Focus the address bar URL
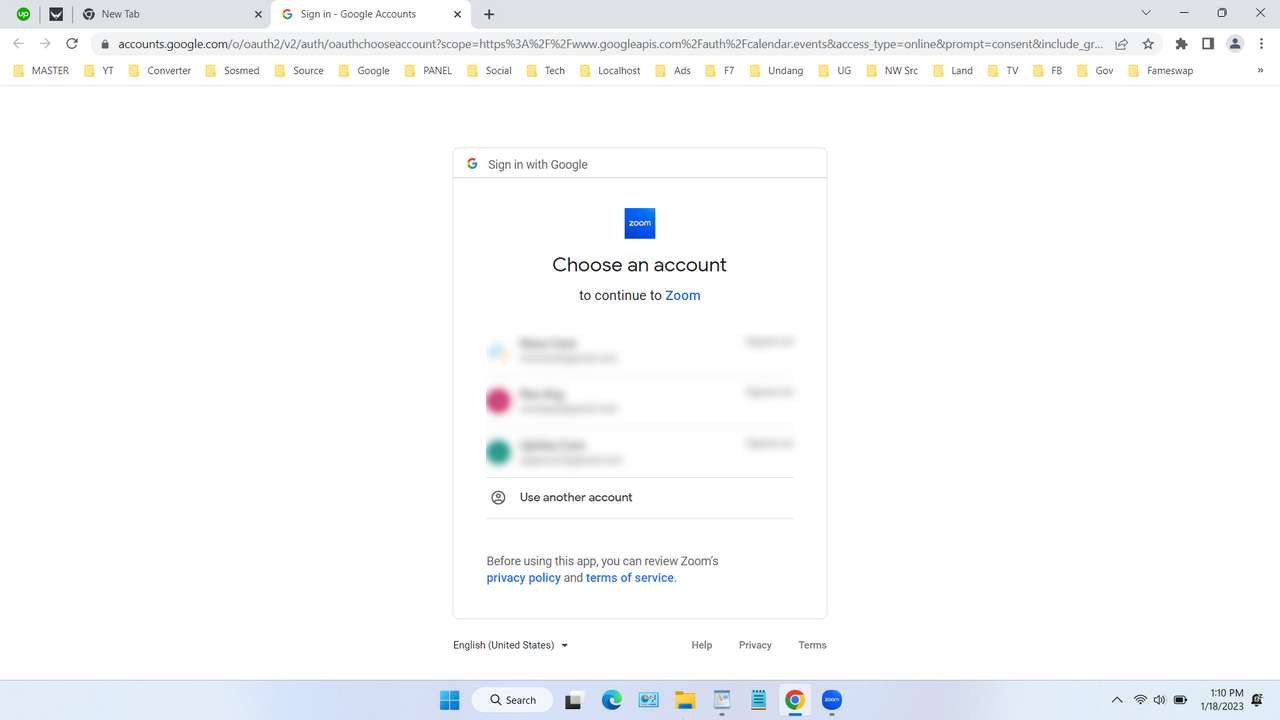 tap(610, 44)
